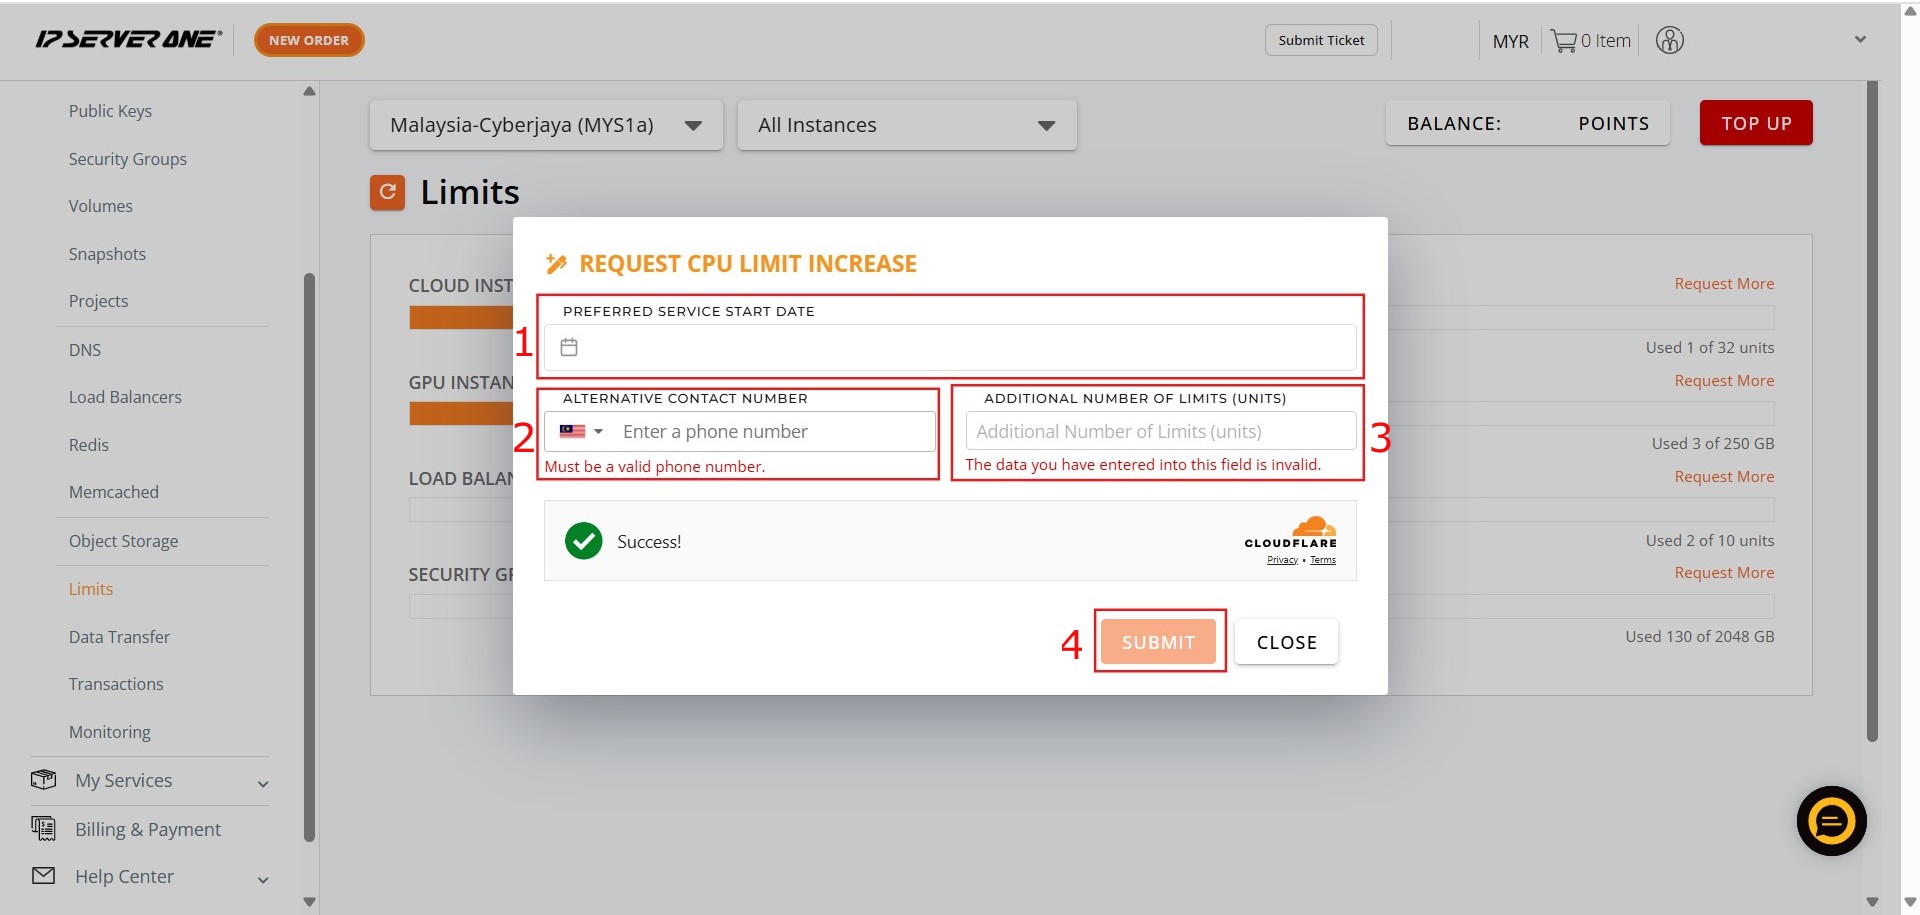
Task: Open the All Instances dropdown
Action: [906, 125]
